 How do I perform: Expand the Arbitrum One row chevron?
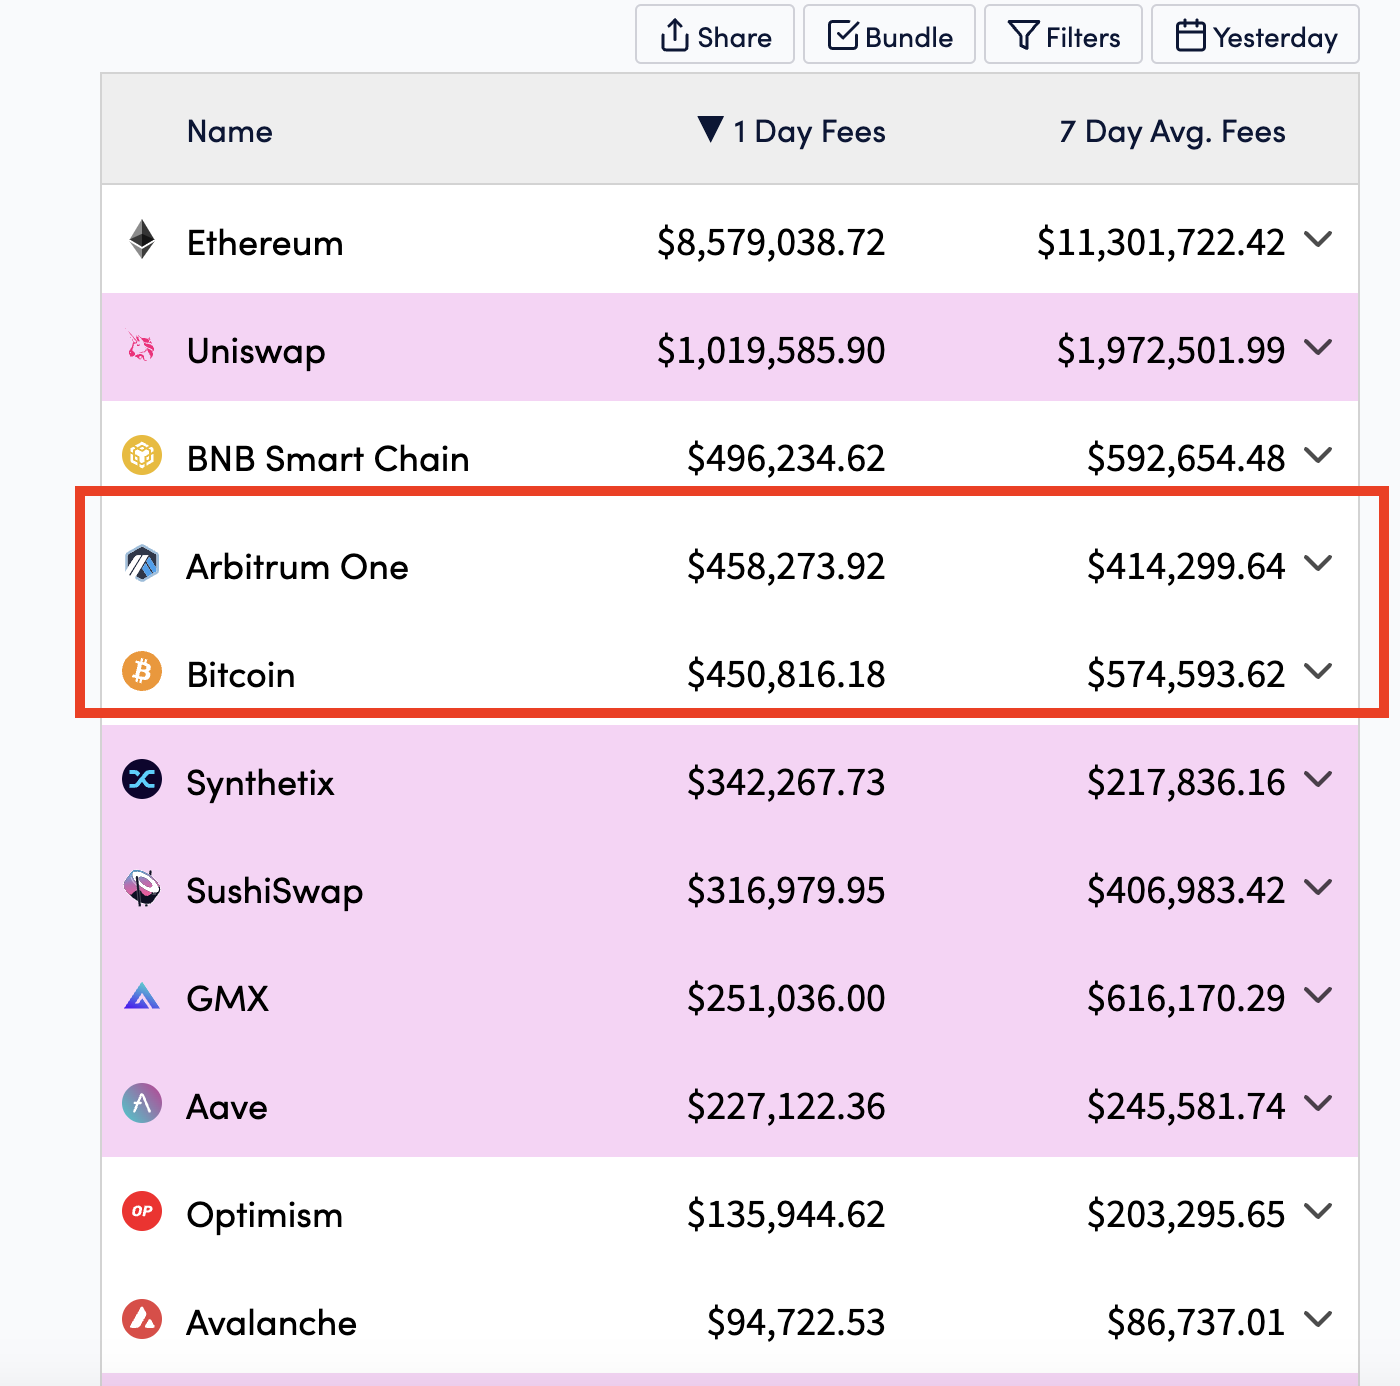[x=1319, y=563]
